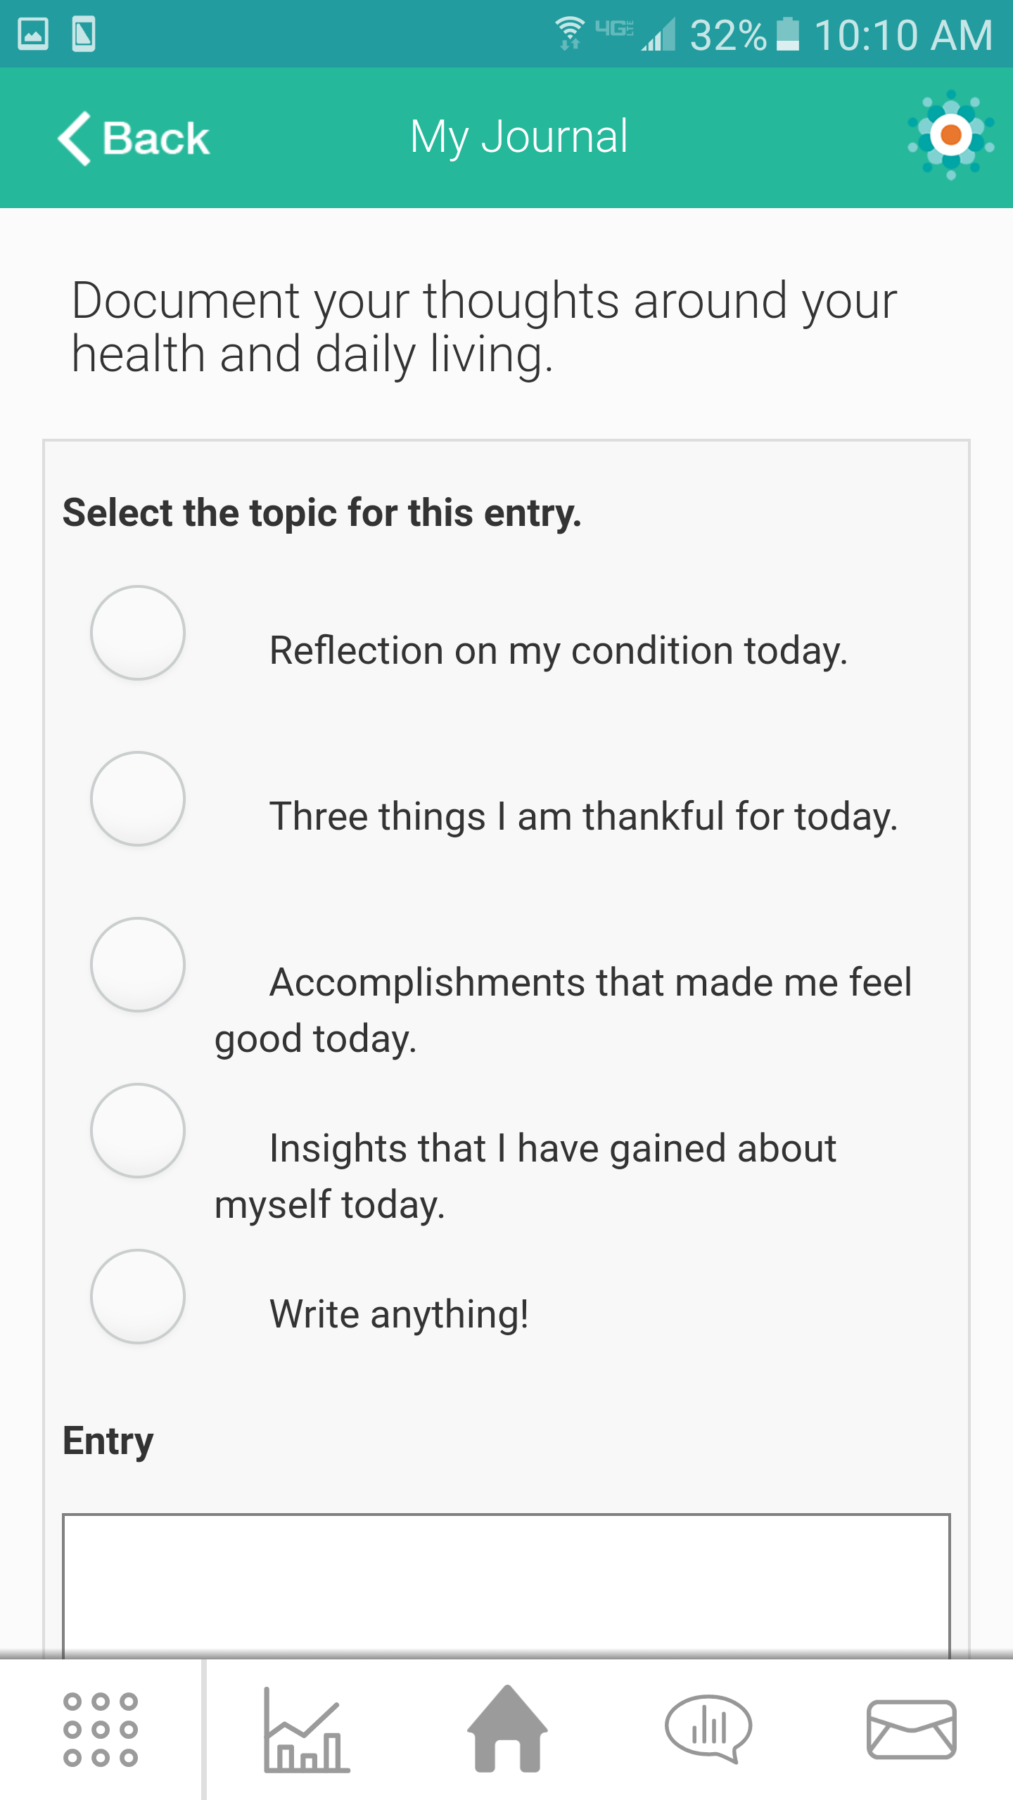
Task: Pick "Insights that I have gained" radio
Action: pos(138,1131)
